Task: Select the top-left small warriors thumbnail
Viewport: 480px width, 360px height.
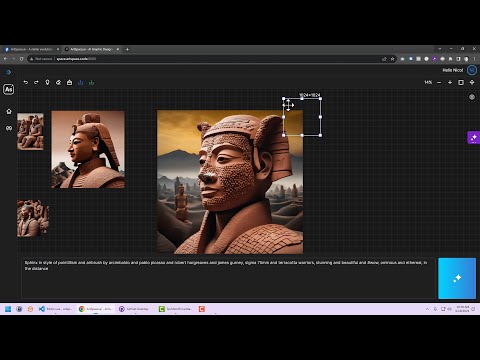Action: pos(30,131)
